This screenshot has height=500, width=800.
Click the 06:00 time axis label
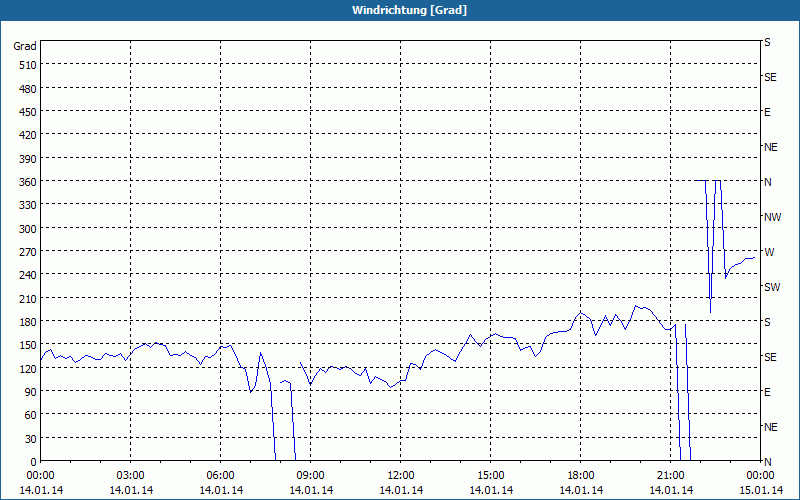(x=221, y=475)
